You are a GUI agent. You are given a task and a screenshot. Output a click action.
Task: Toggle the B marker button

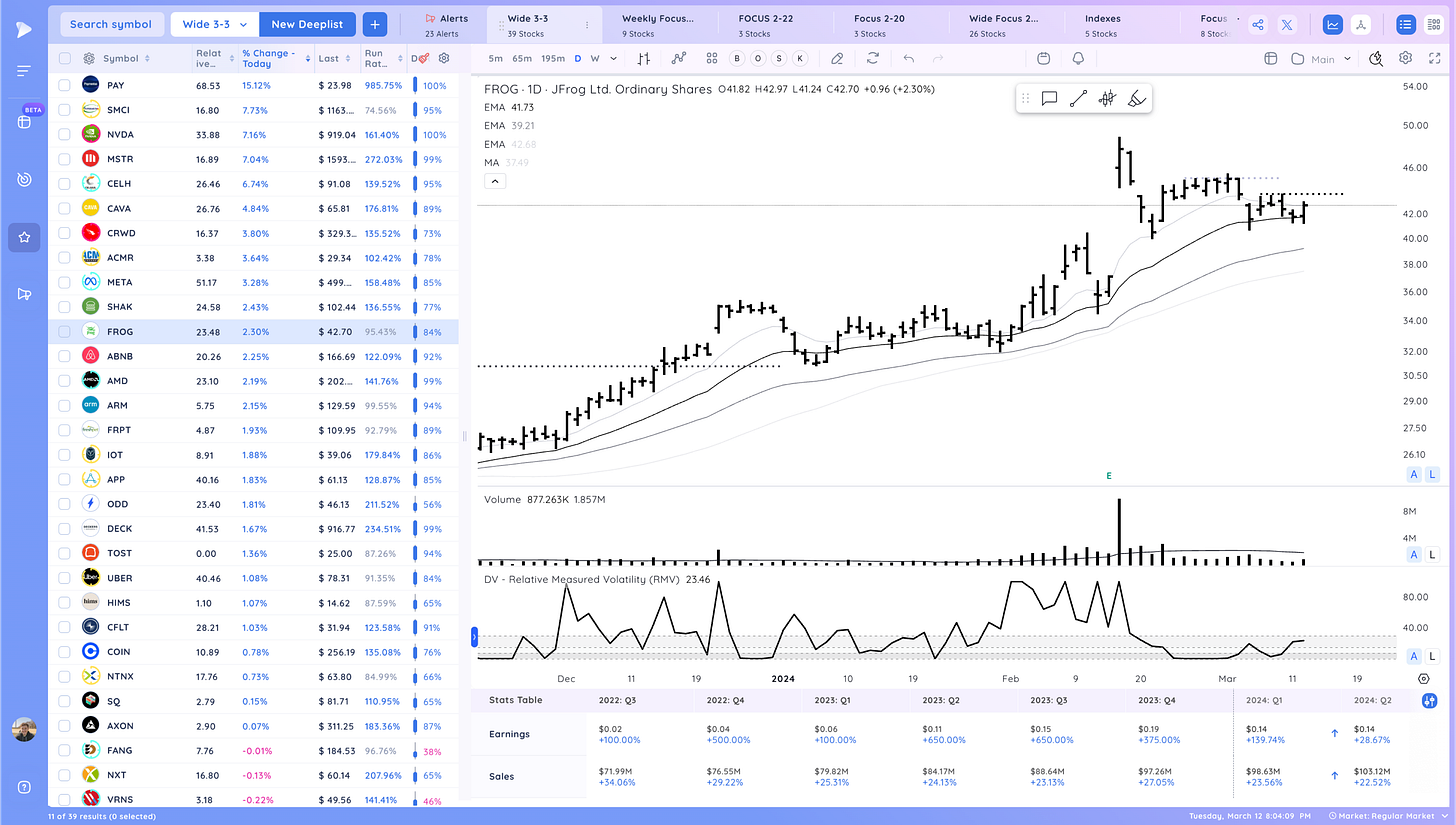point(738,58)
